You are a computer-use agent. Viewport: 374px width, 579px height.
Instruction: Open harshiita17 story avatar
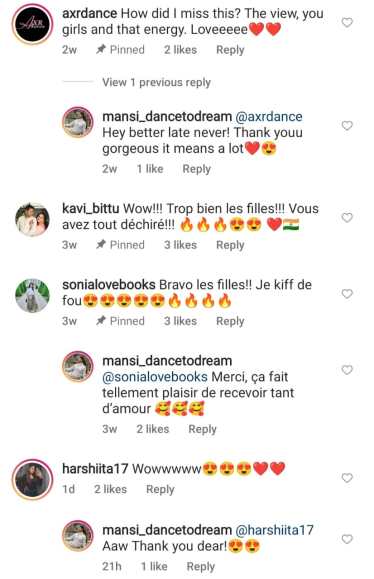(32, 479)
